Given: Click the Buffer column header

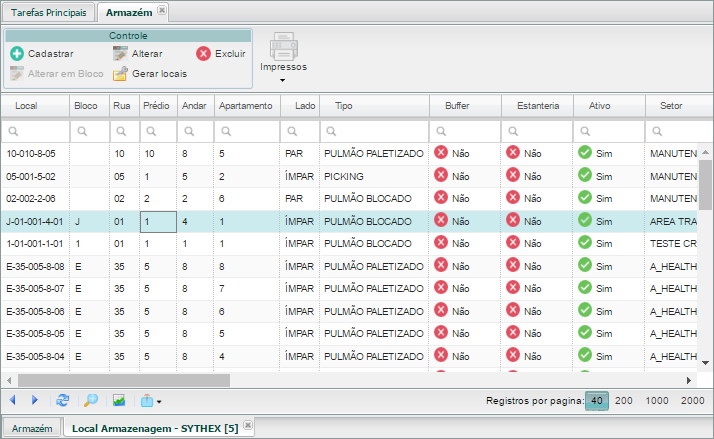Looking at the screenshot, I should [465, 106].
